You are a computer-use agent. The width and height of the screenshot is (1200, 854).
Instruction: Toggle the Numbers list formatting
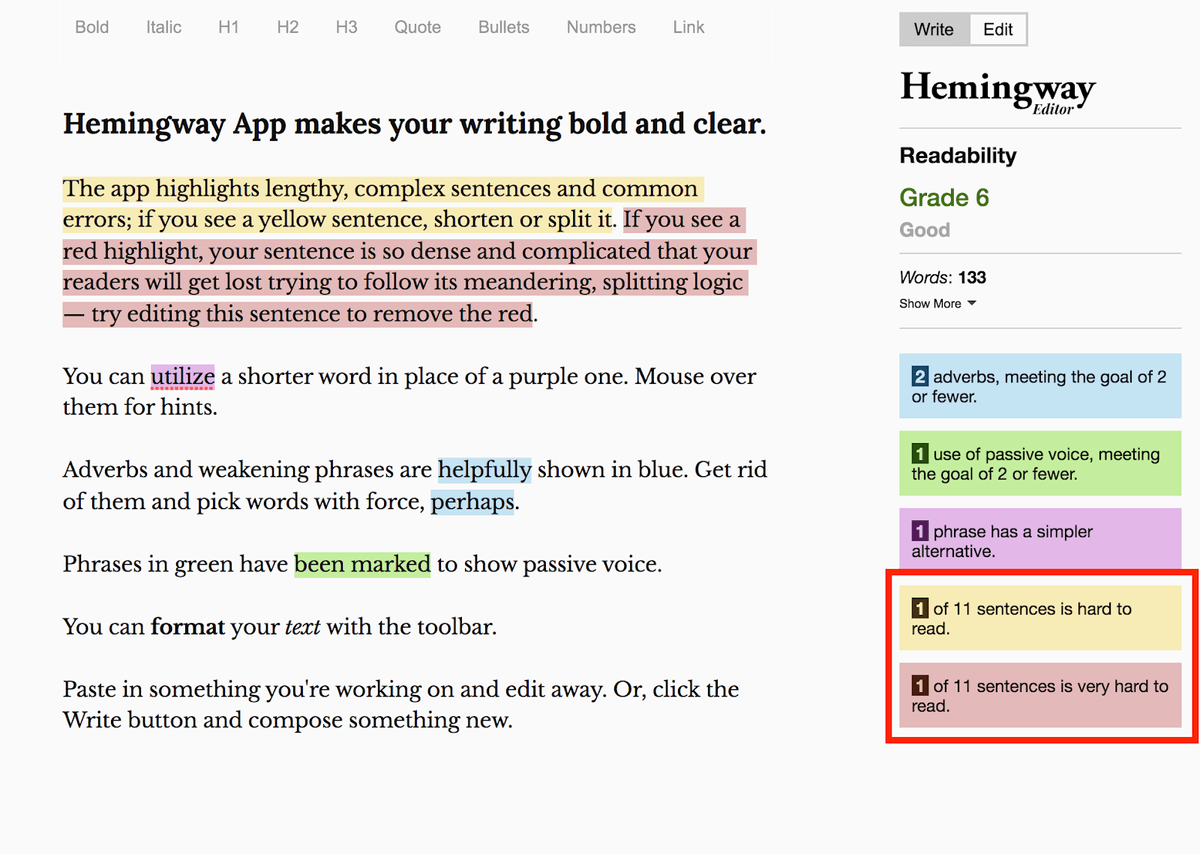(x=600, y=27)
